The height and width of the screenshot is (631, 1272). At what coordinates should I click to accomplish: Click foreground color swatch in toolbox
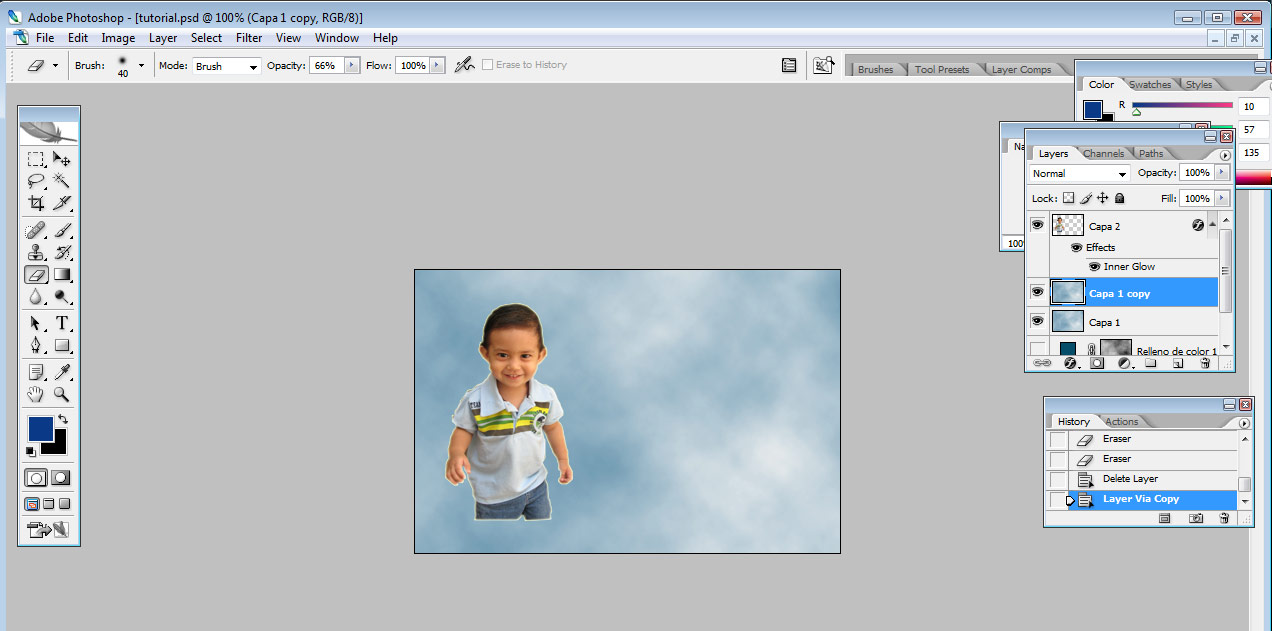(40, 430)
